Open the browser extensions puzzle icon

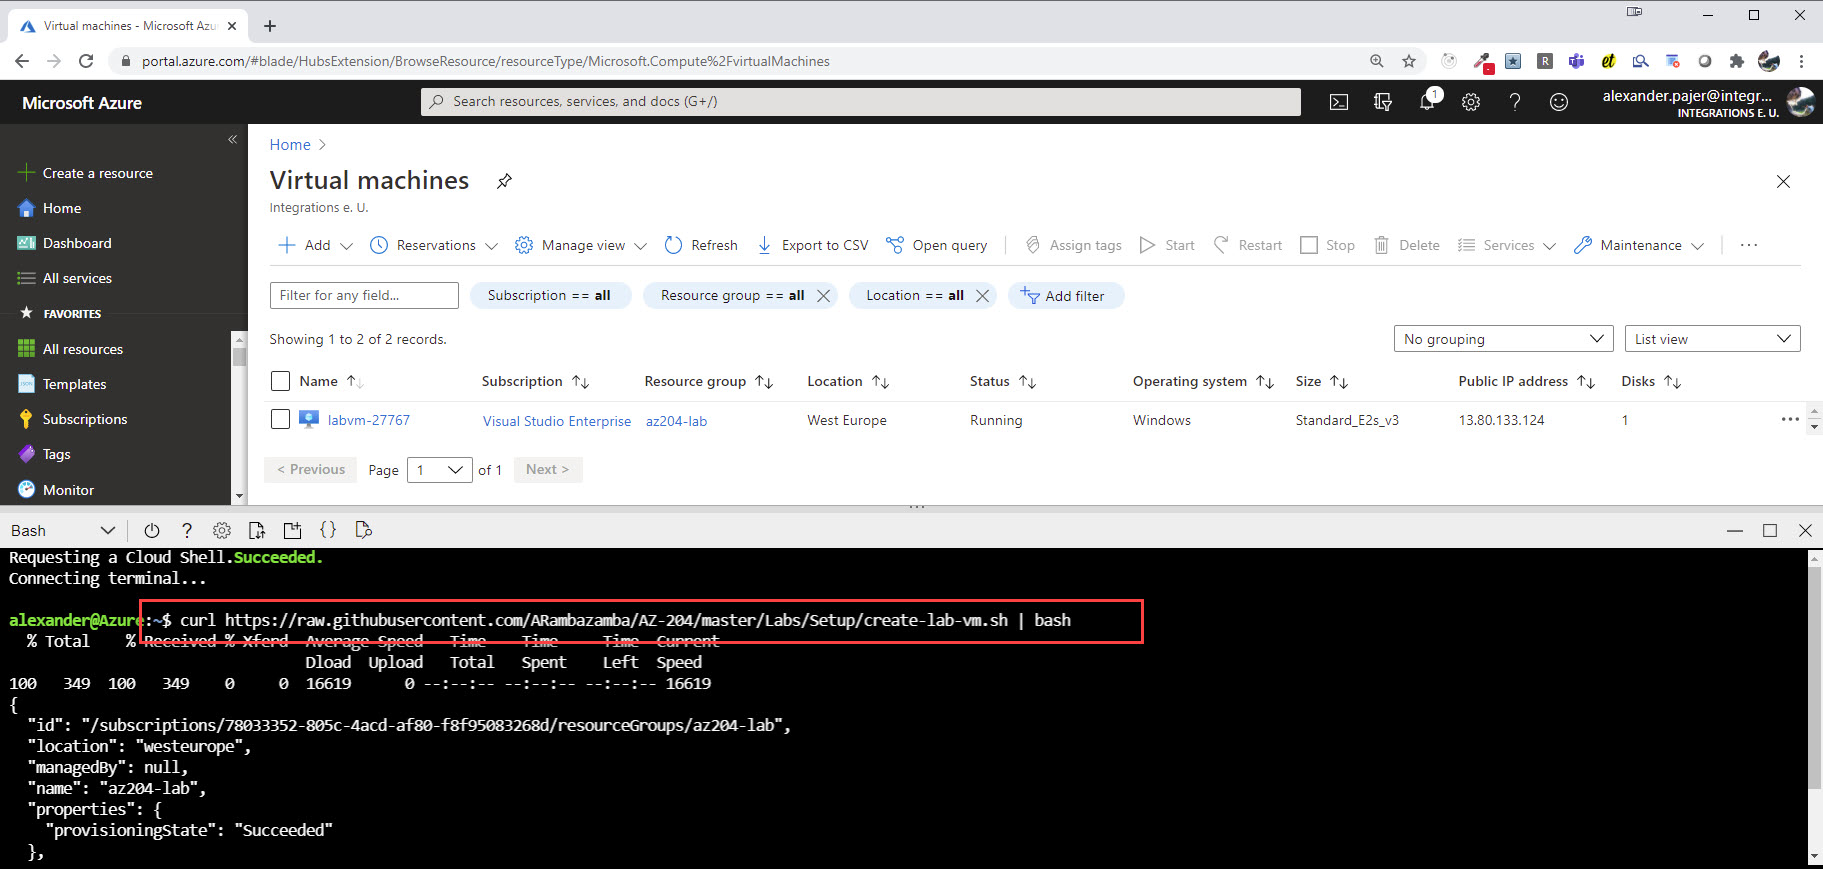pos(1737,61)
